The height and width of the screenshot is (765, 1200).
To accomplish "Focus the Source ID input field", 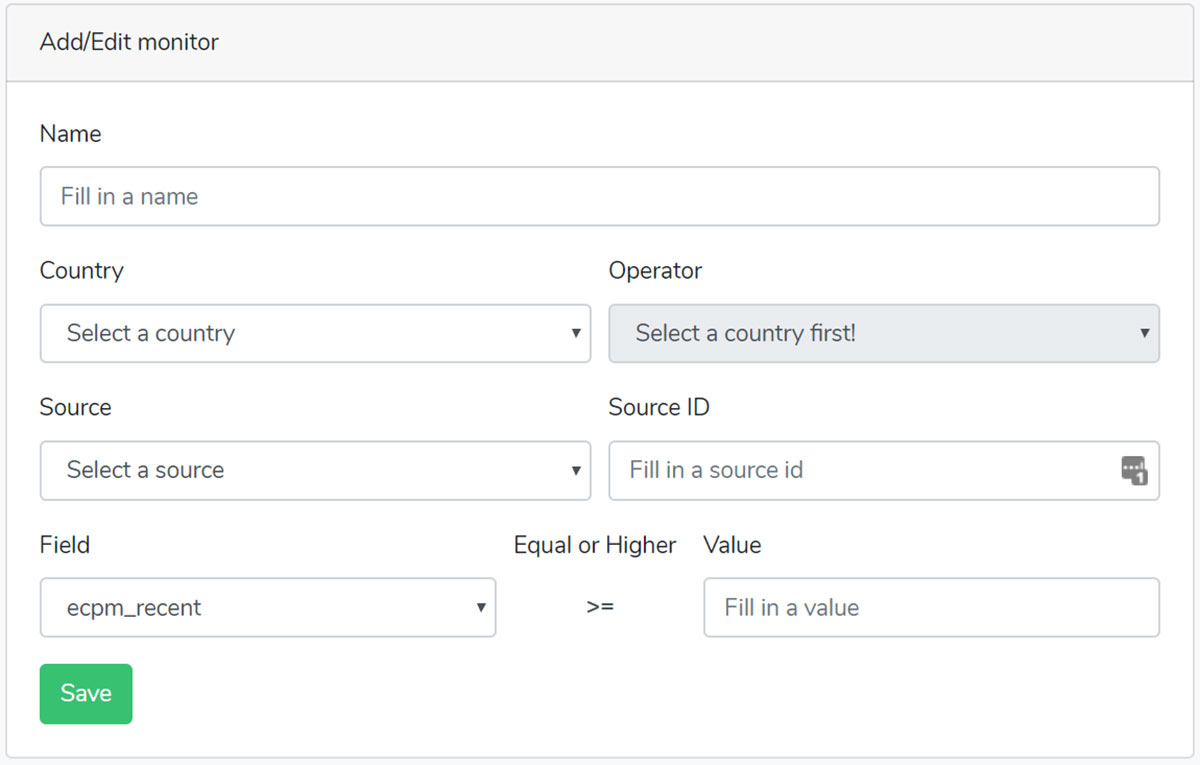I will tap(884, 470).
